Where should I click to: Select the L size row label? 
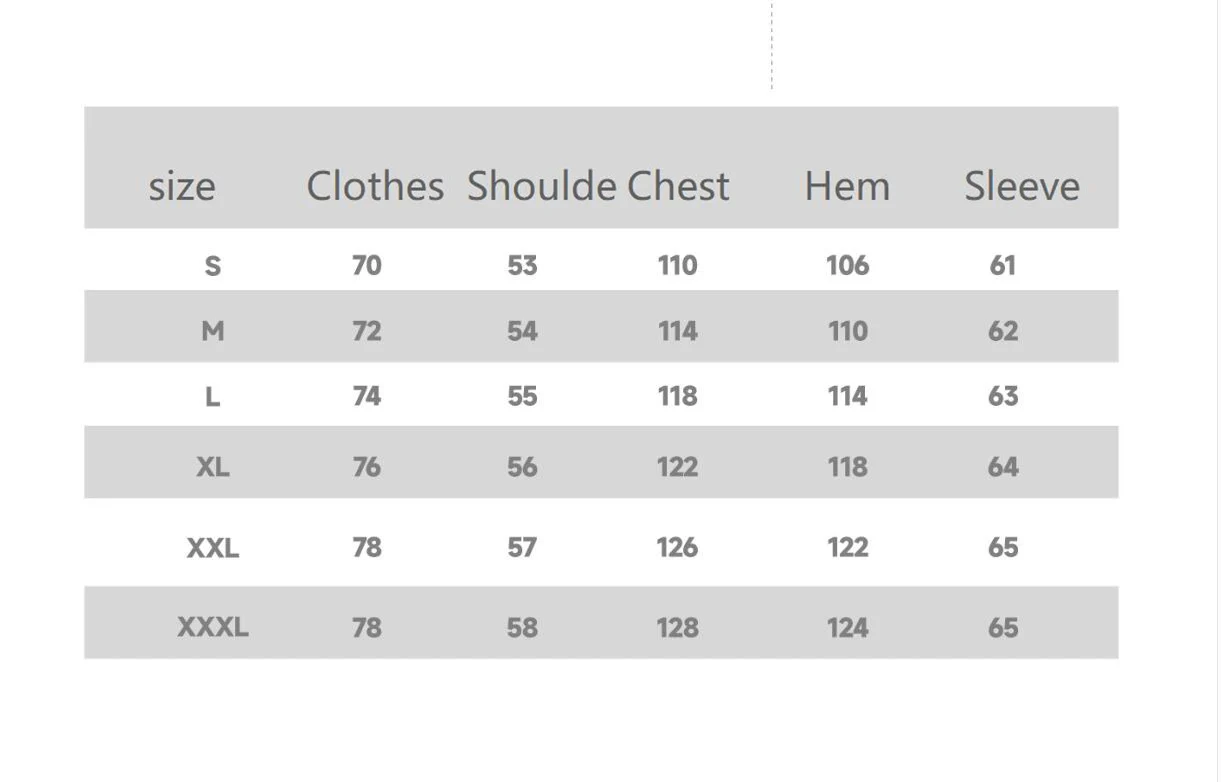pos(212,397)
